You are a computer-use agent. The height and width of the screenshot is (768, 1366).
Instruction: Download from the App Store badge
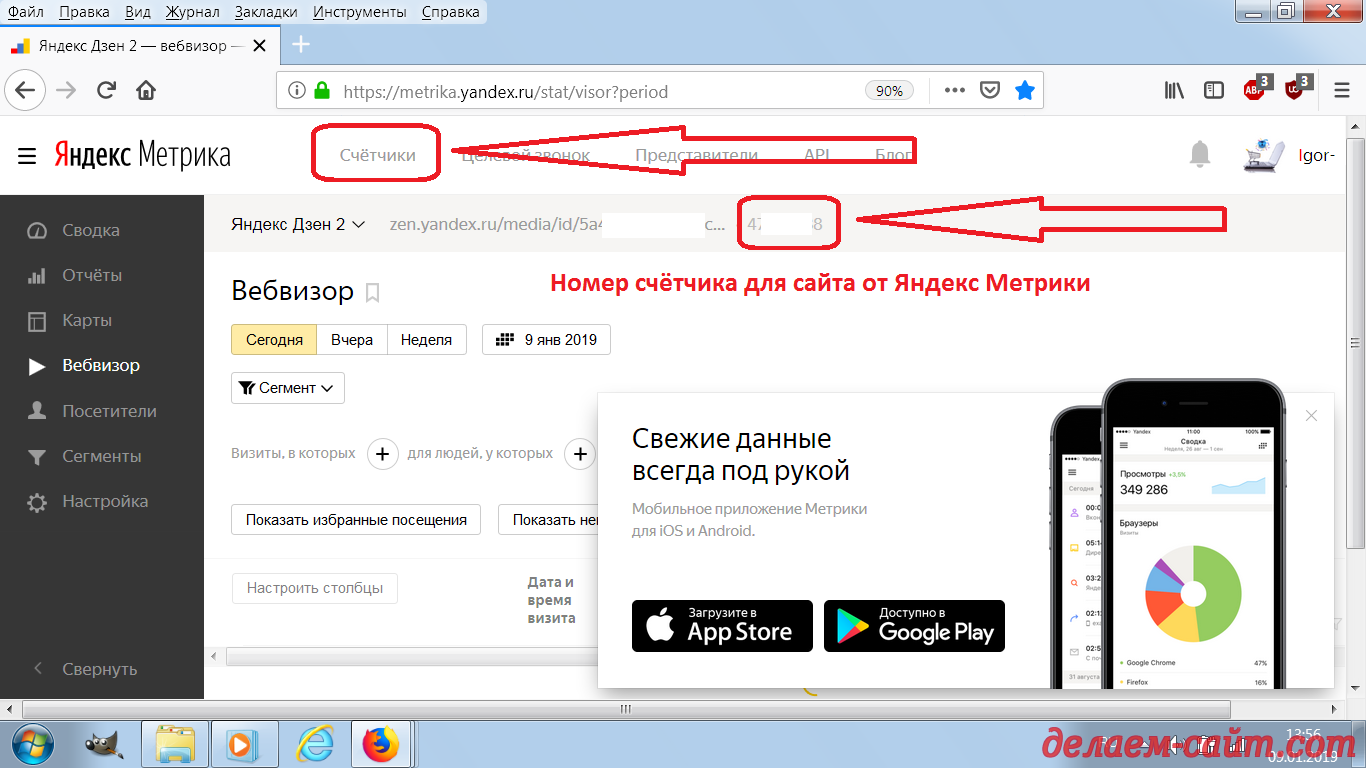[722, 626]
